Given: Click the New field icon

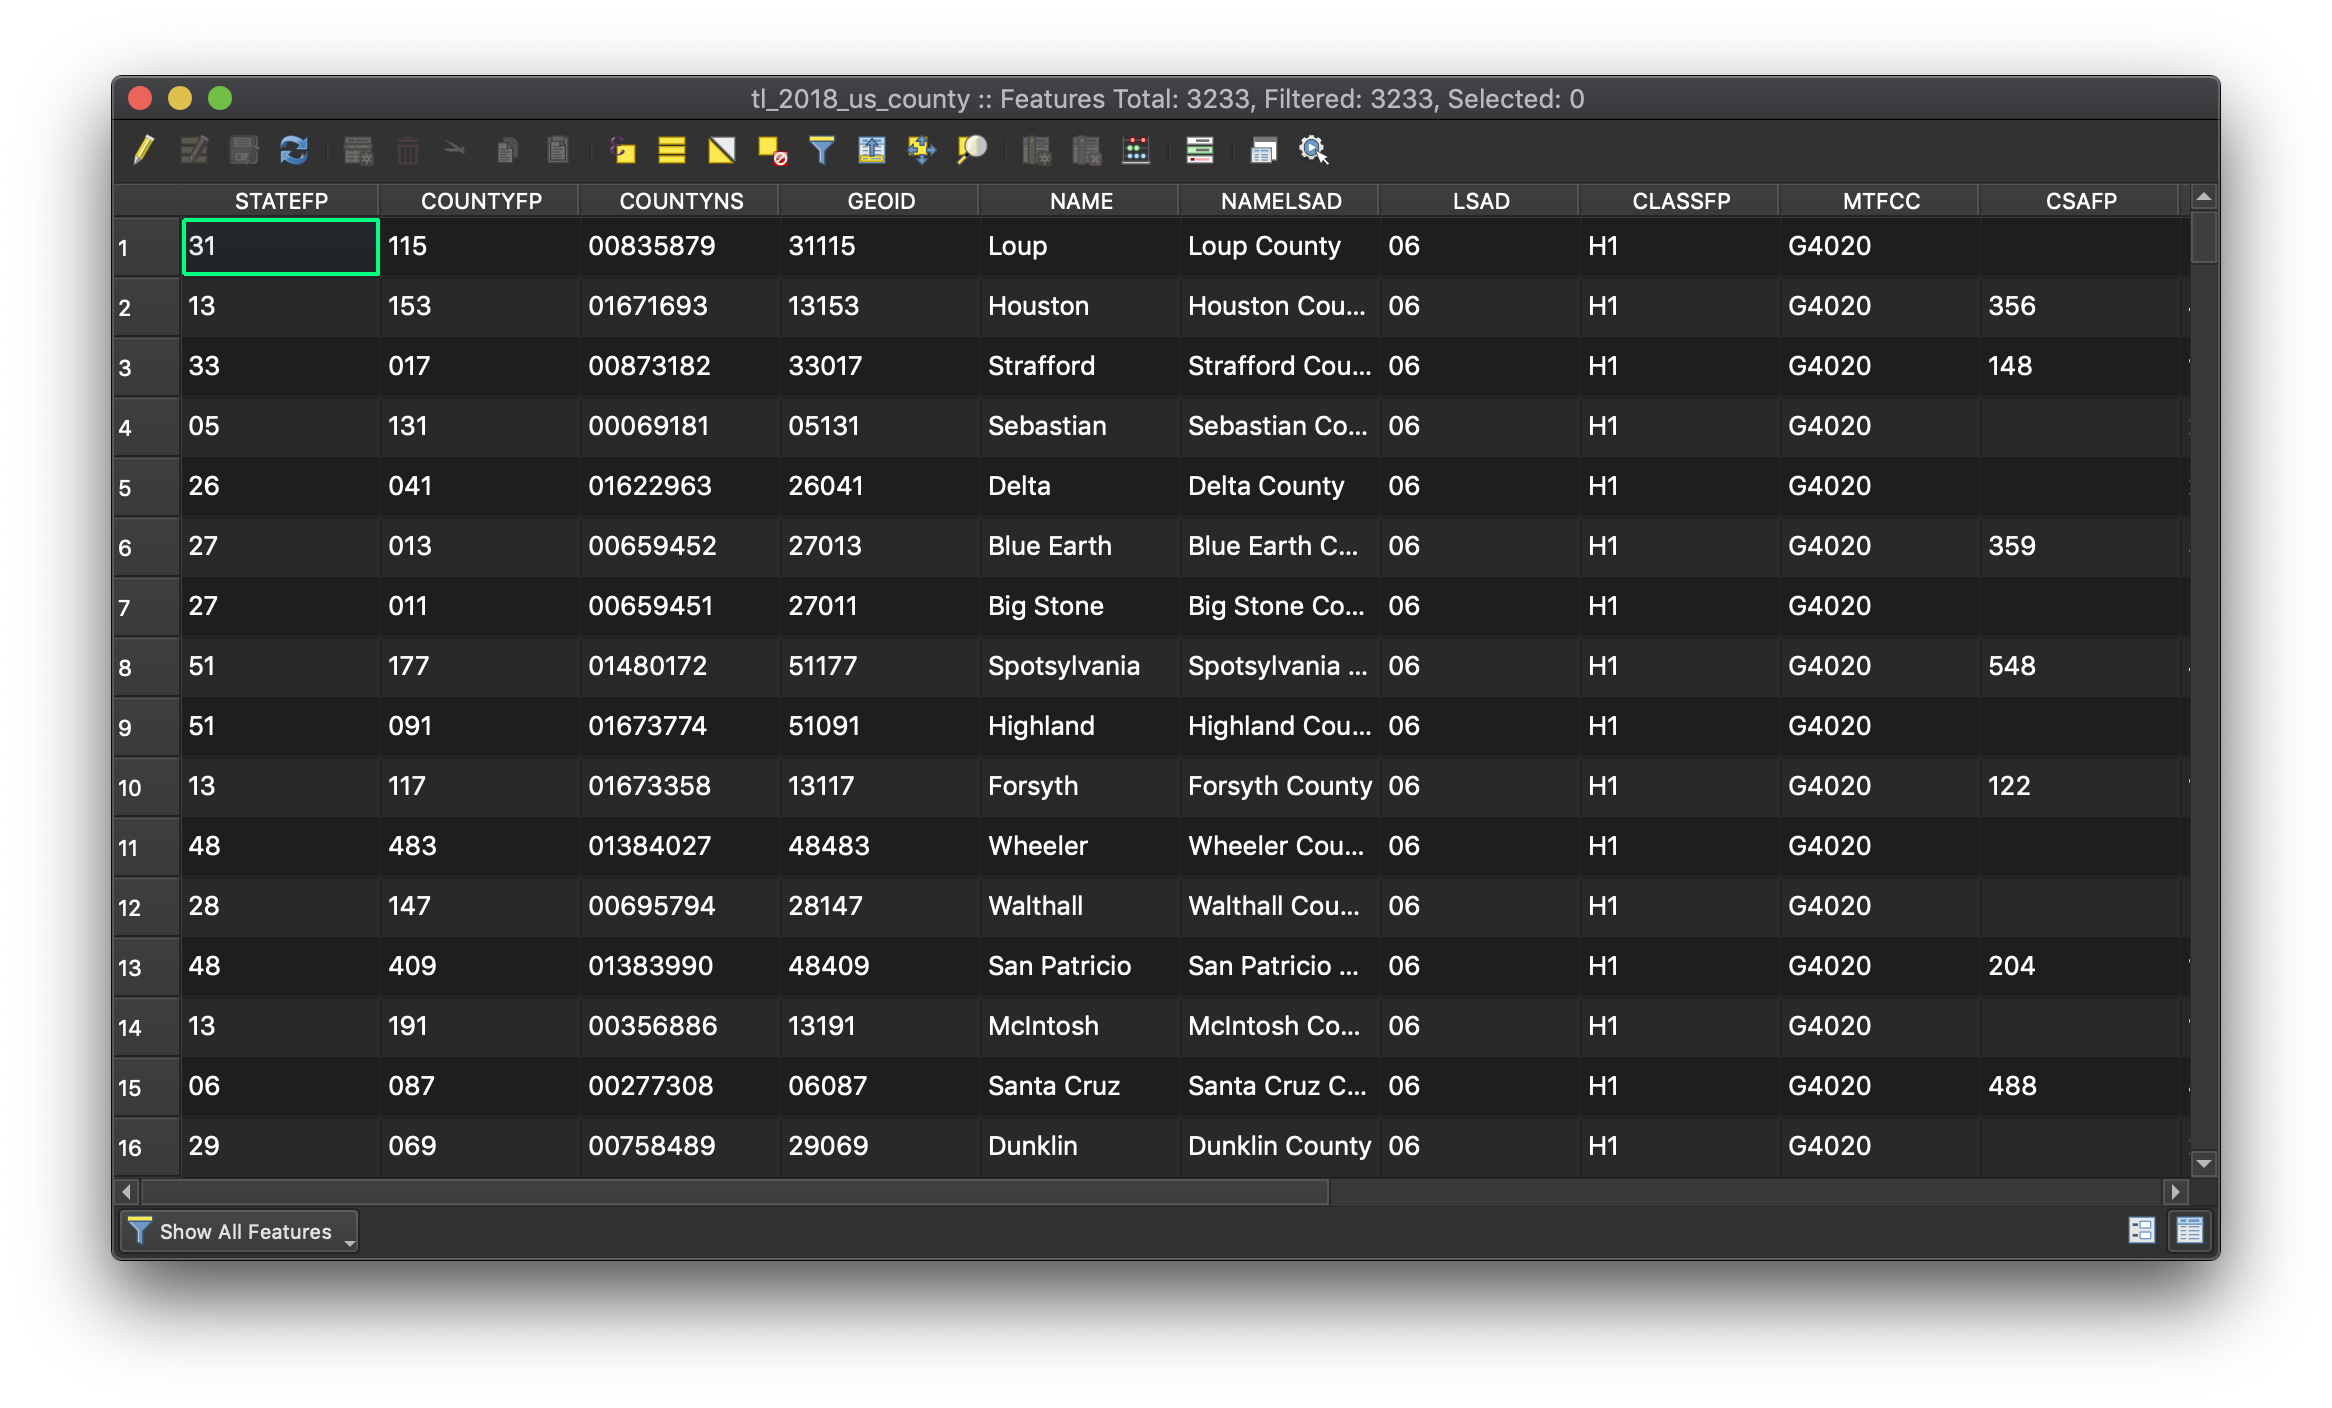Looking at the screenshot, I should (x=1036, y=151).
